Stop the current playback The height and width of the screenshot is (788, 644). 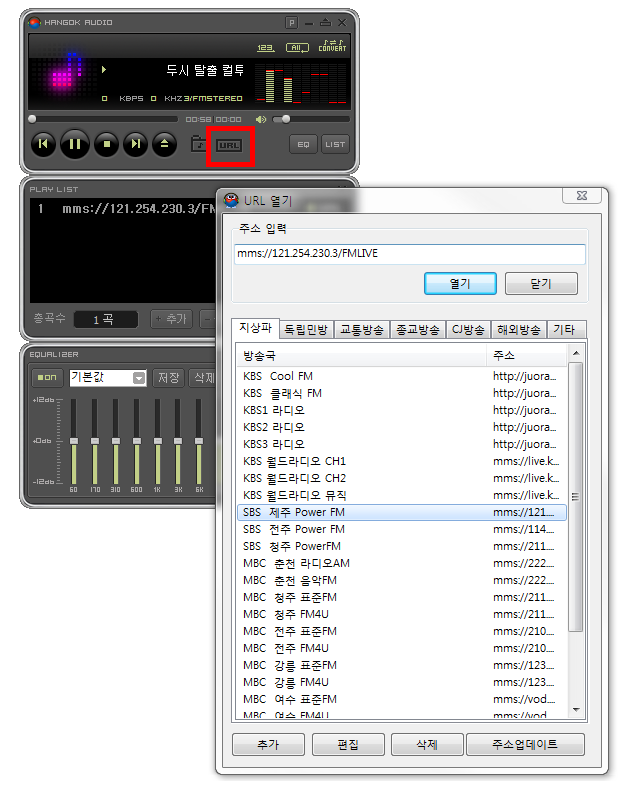point(107,144)
